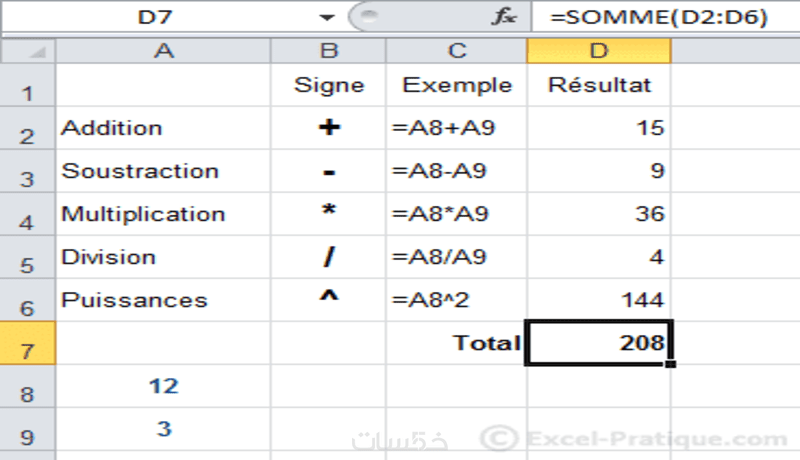Select row 1 header
The image size is (800, 460).
coord(27,93)
